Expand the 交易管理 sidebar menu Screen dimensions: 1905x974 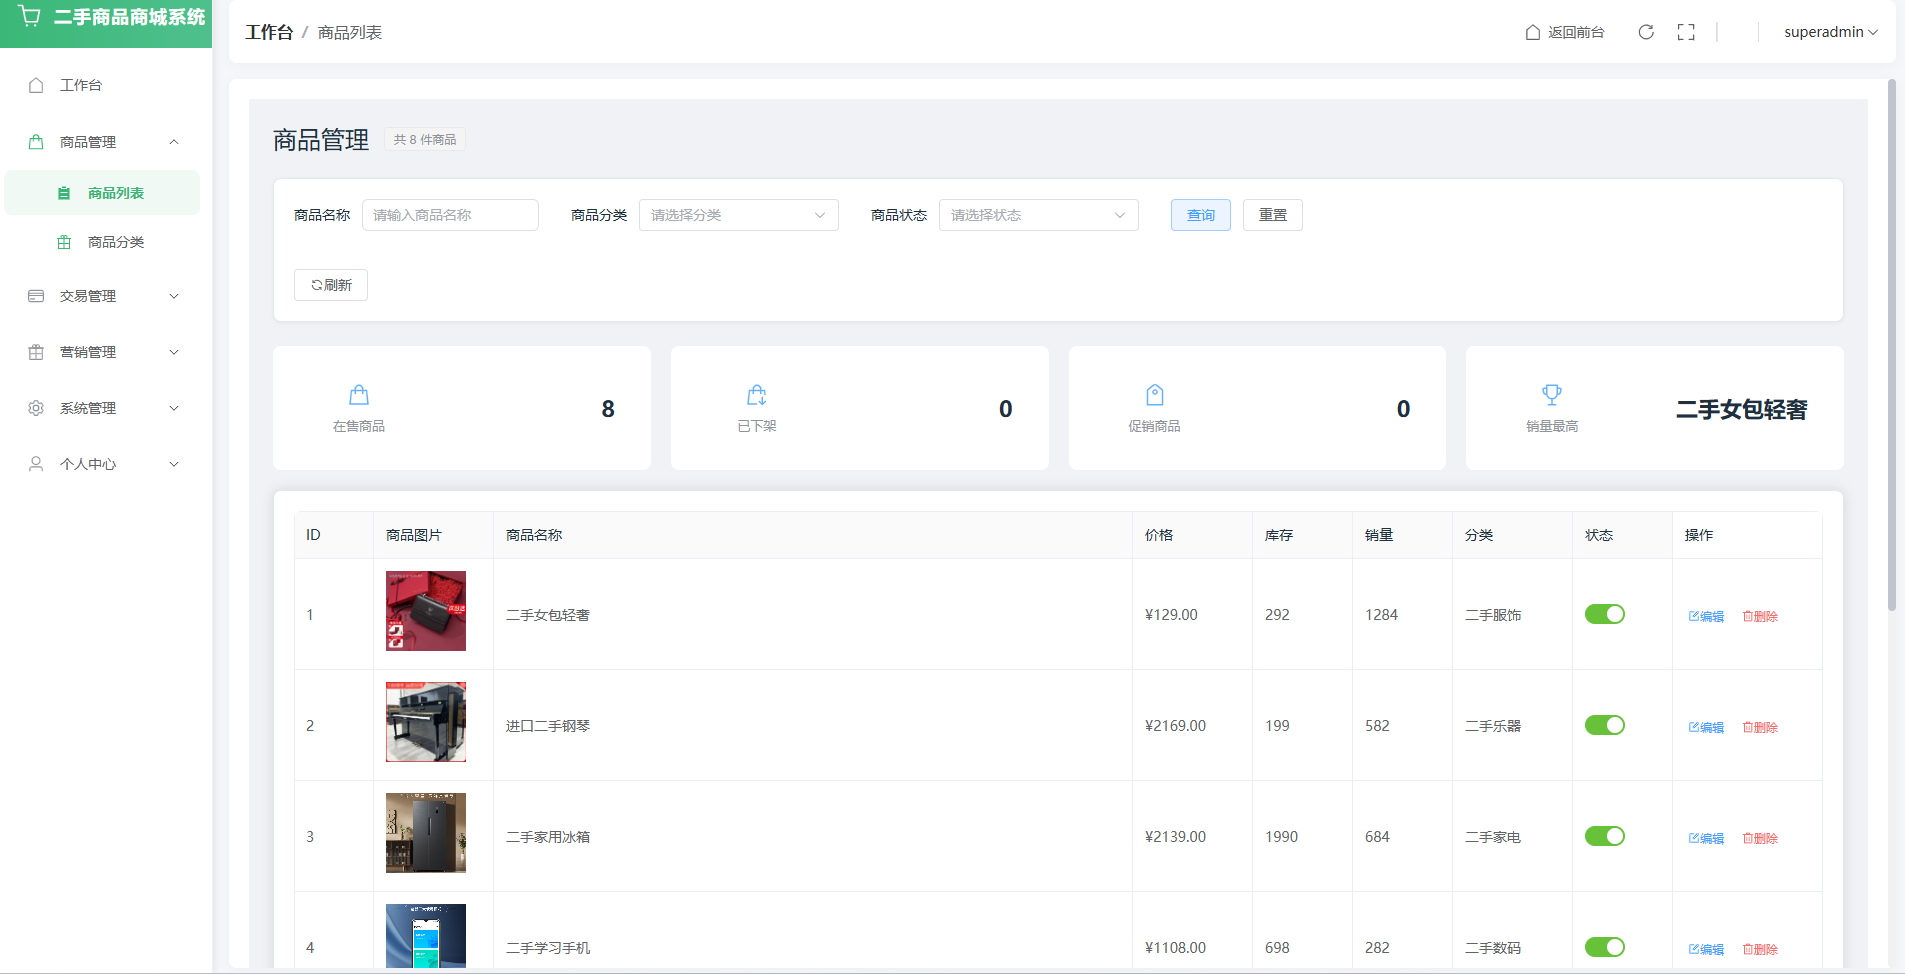coord(104,296)
